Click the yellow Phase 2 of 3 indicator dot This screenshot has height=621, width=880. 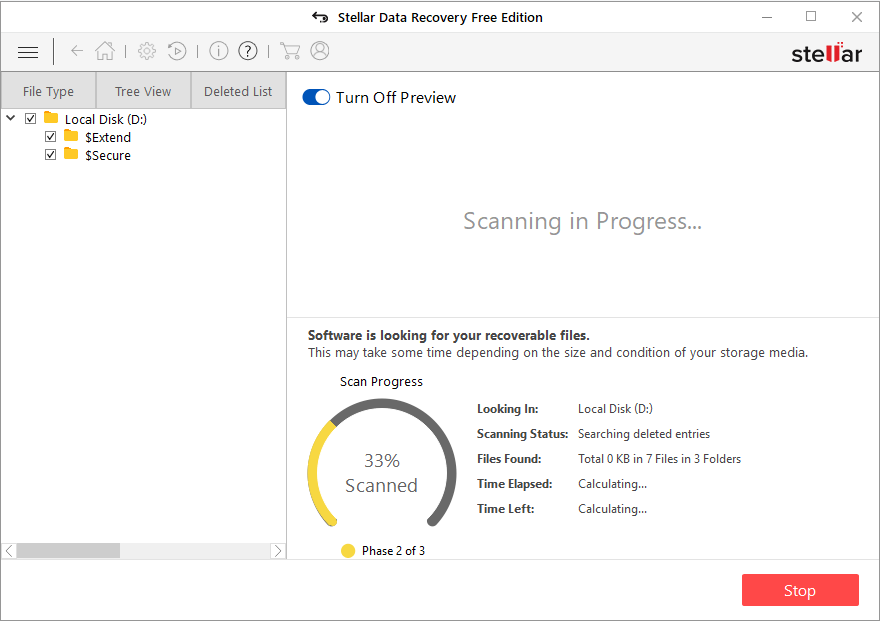click(x=348, y=551)
